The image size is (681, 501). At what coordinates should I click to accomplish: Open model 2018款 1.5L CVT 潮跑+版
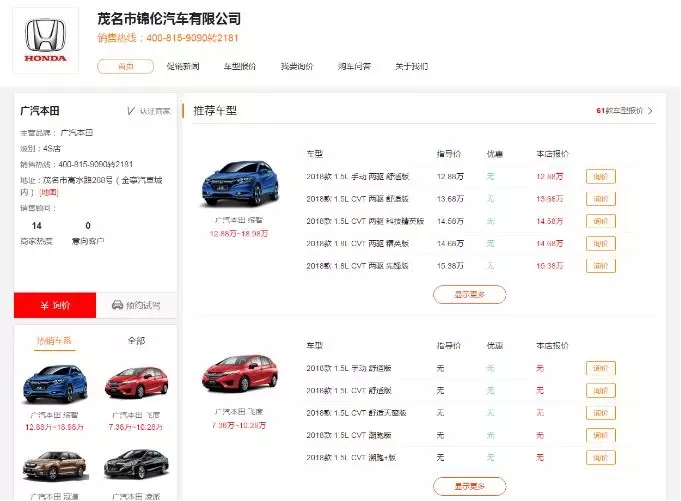click(351, 458)
